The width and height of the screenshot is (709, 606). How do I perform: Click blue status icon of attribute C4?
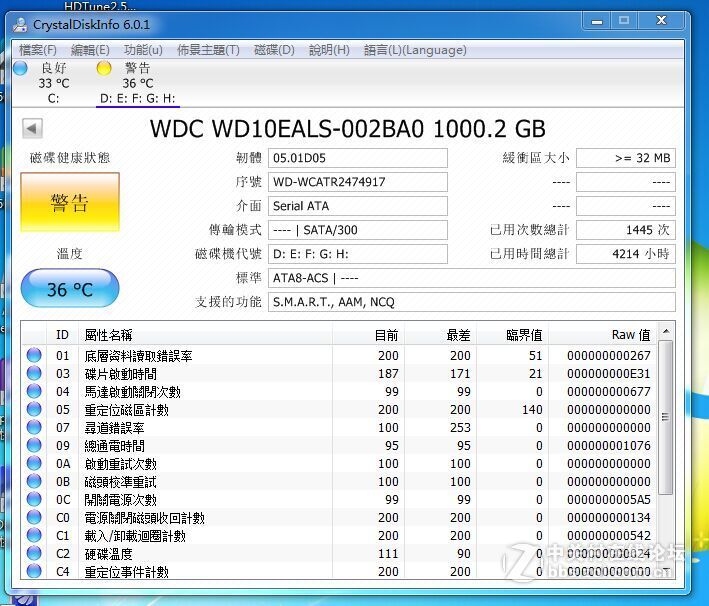click(34, 571)
